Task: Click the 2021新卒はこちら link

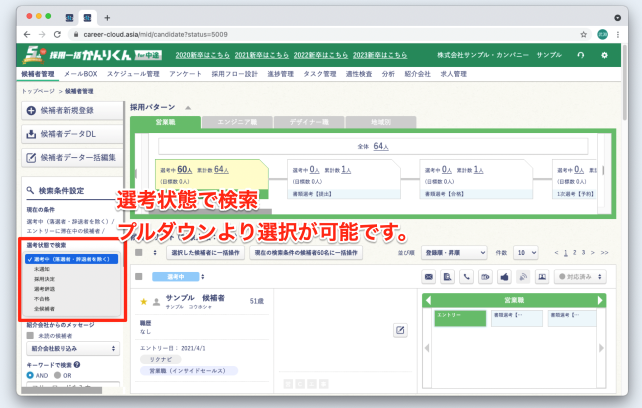Action: click(262, 55)
